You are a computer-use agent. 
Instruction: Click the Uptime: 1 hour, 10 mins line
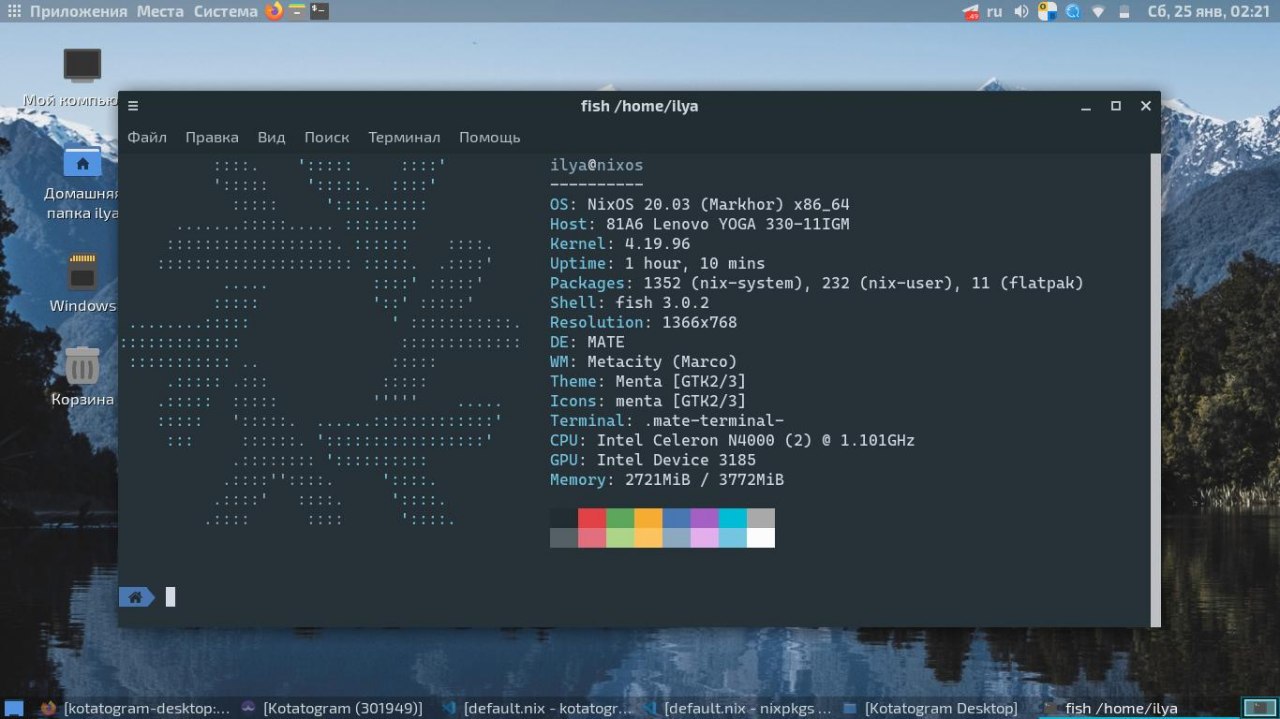(x=657, y=263)
